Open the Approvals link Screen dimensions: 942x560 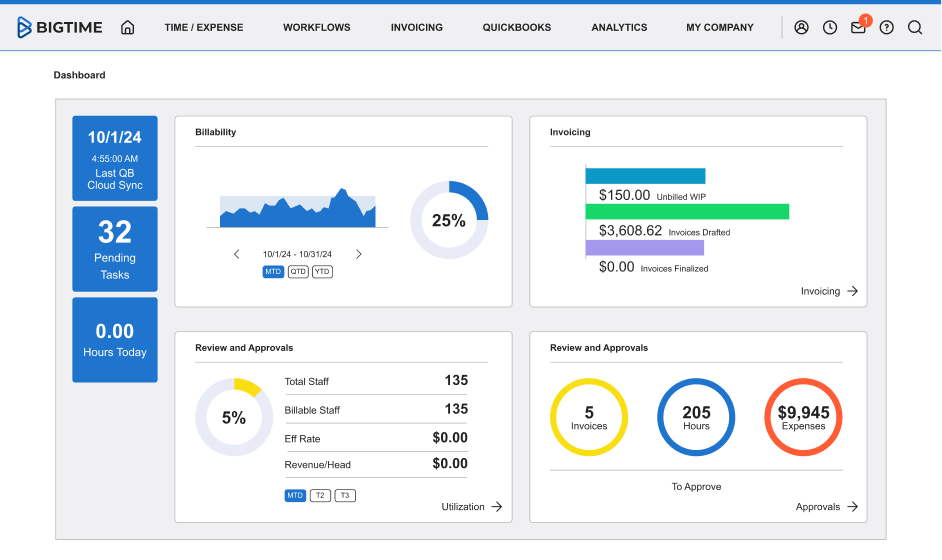tap(818, 507)
